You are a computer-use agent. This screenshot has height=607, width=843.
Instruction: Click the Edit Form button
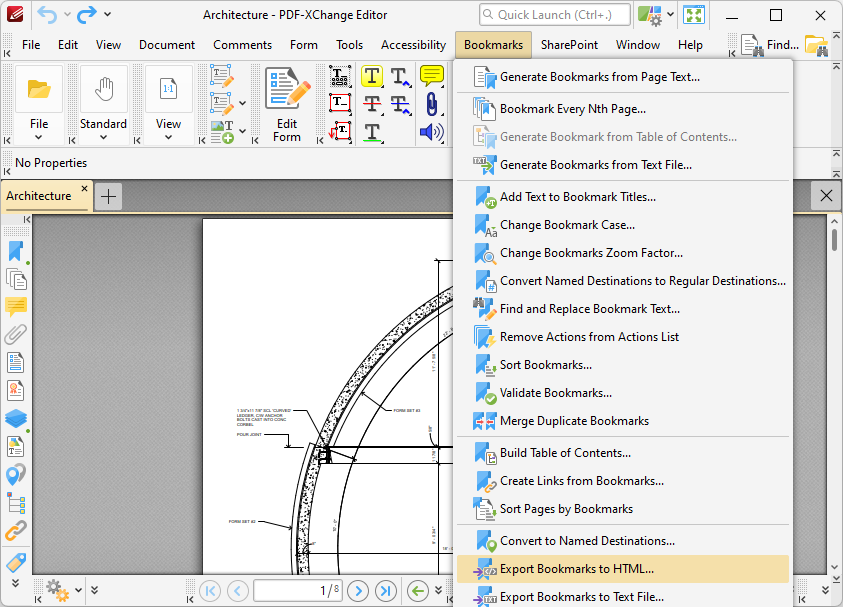[x=287, y=105]
